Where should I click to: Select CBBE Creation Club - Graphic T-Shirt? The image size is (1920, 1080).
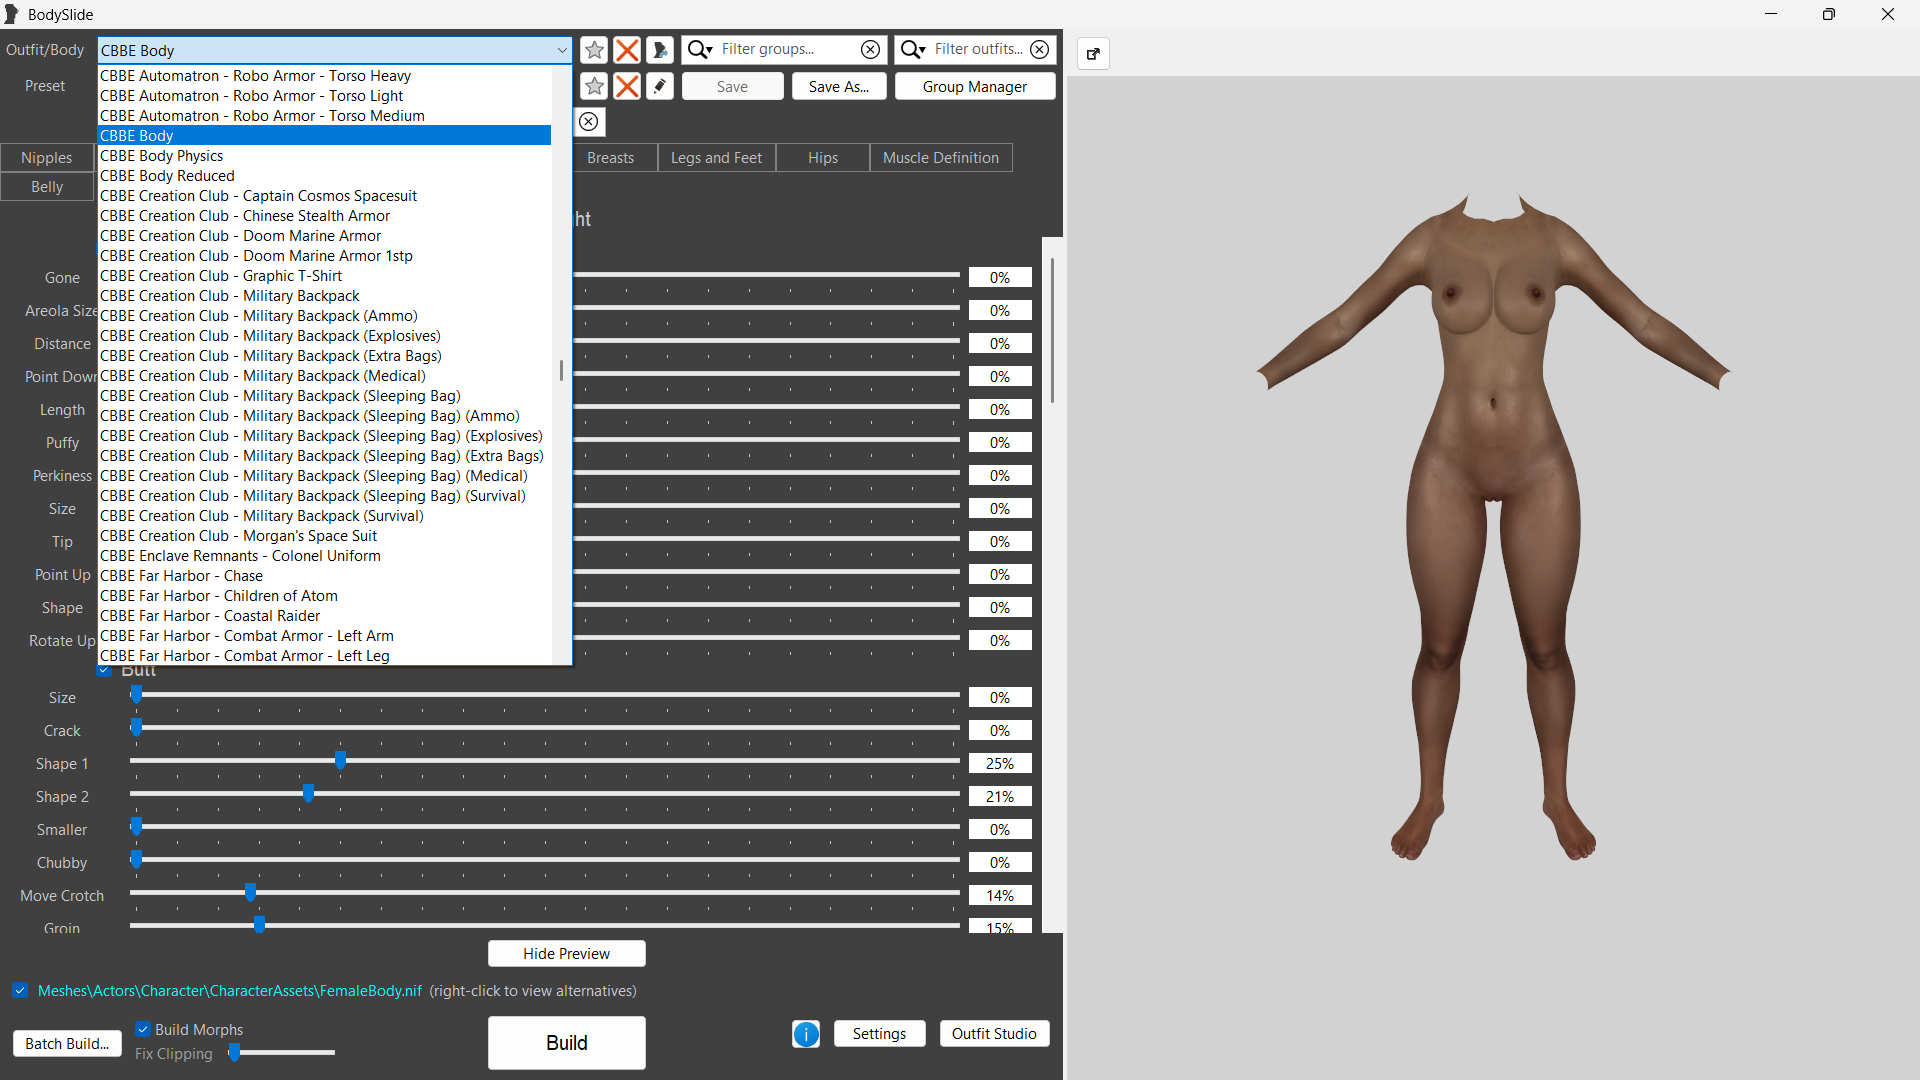click(x=325, y=276)
